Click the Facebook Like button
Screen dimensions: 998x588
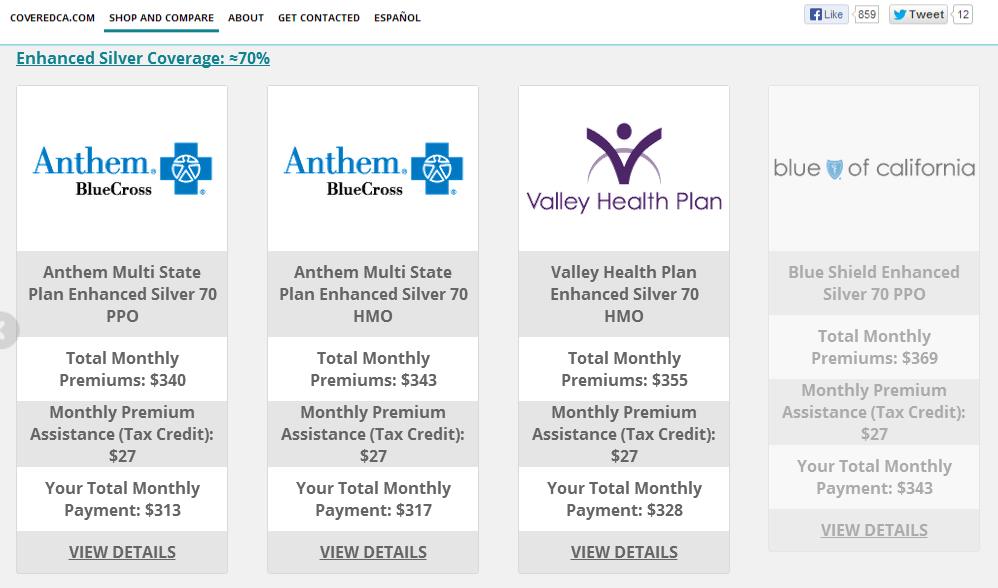pyautogui.click(x=826, y=15)
